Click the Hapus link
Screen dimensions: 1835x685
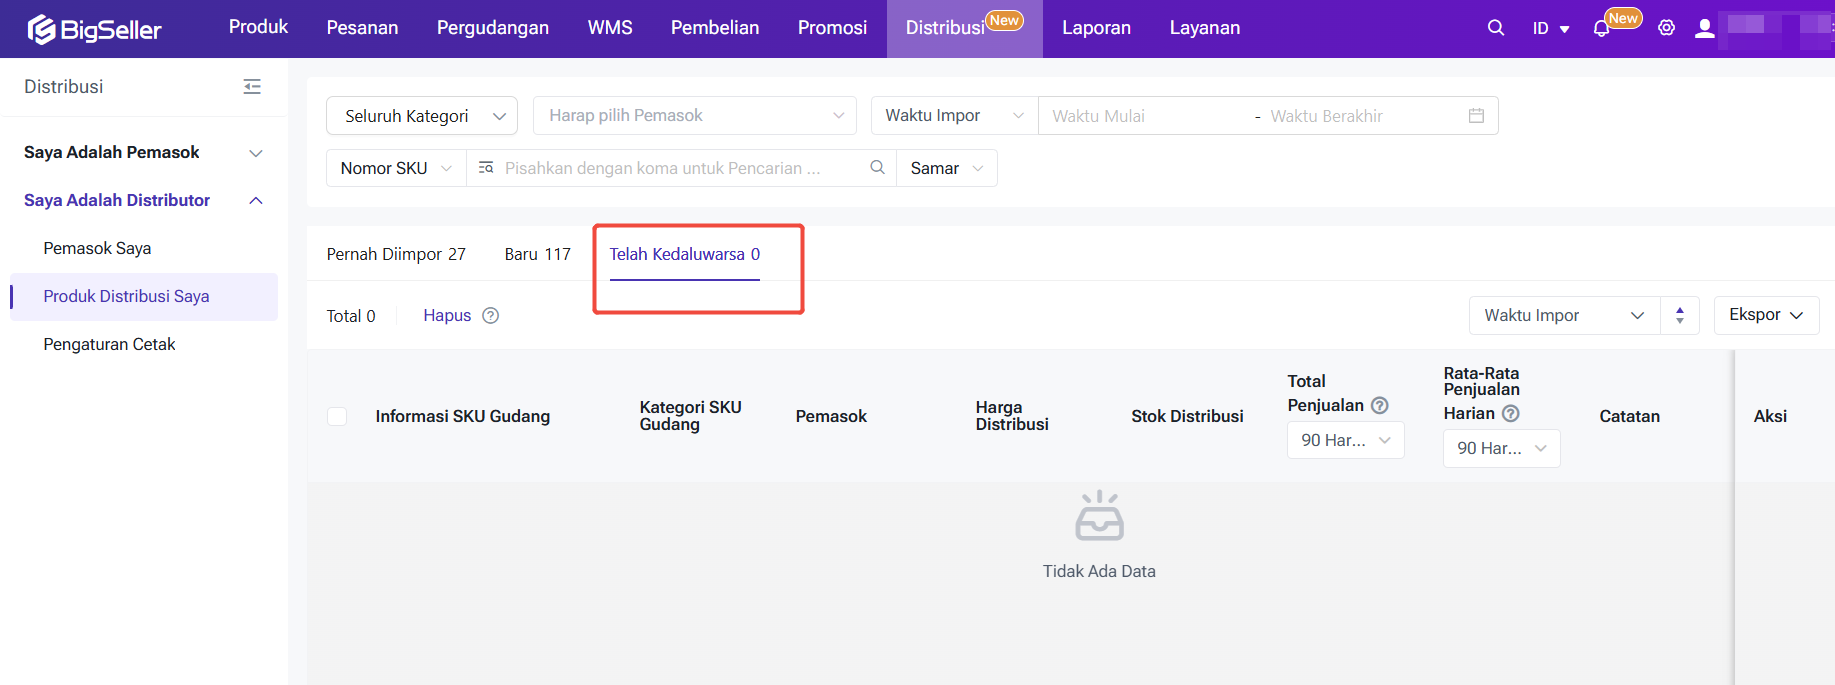447,316
